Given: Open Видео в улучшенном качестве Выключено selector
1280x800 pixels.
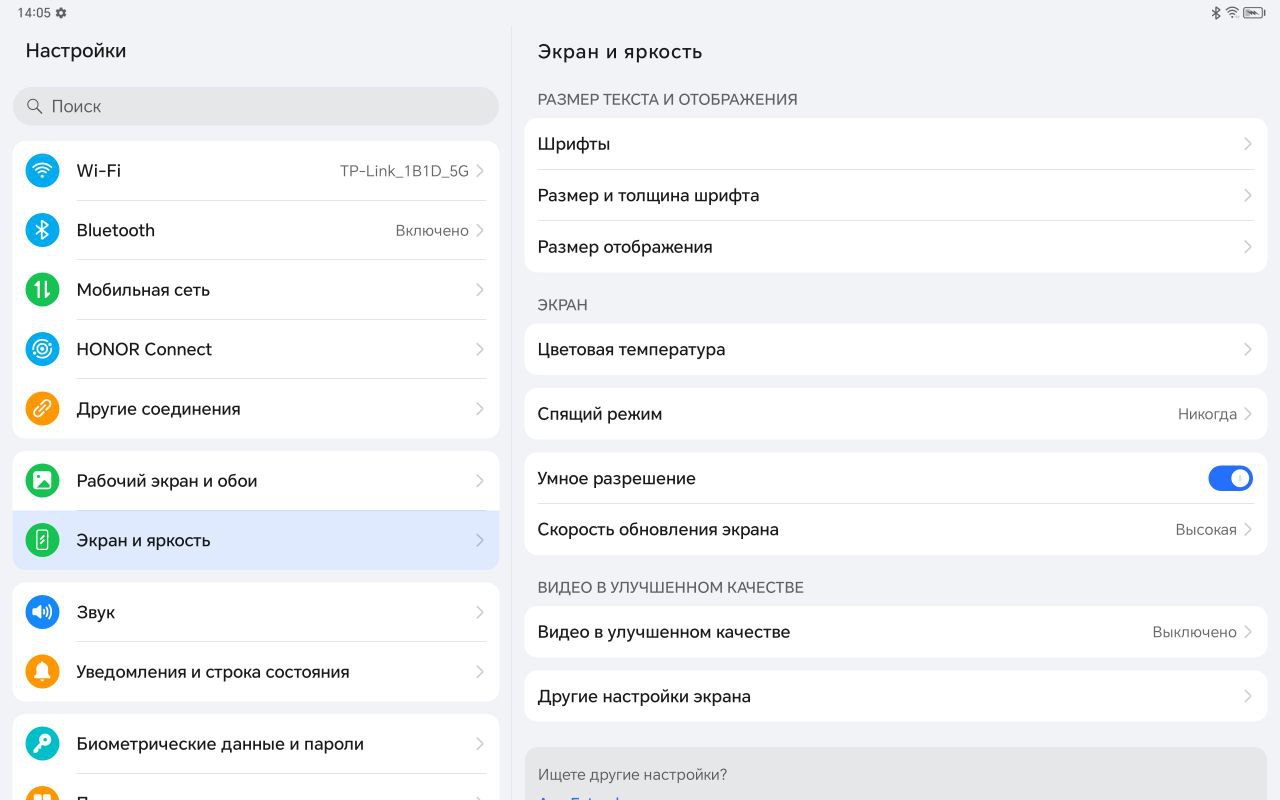Looking at the screenshot, I should (1203, 632).
